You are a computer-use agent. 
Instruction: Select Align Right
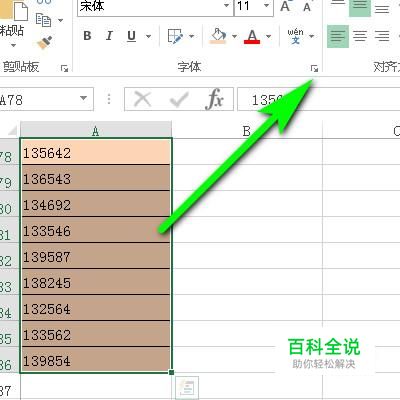point(382,36)
